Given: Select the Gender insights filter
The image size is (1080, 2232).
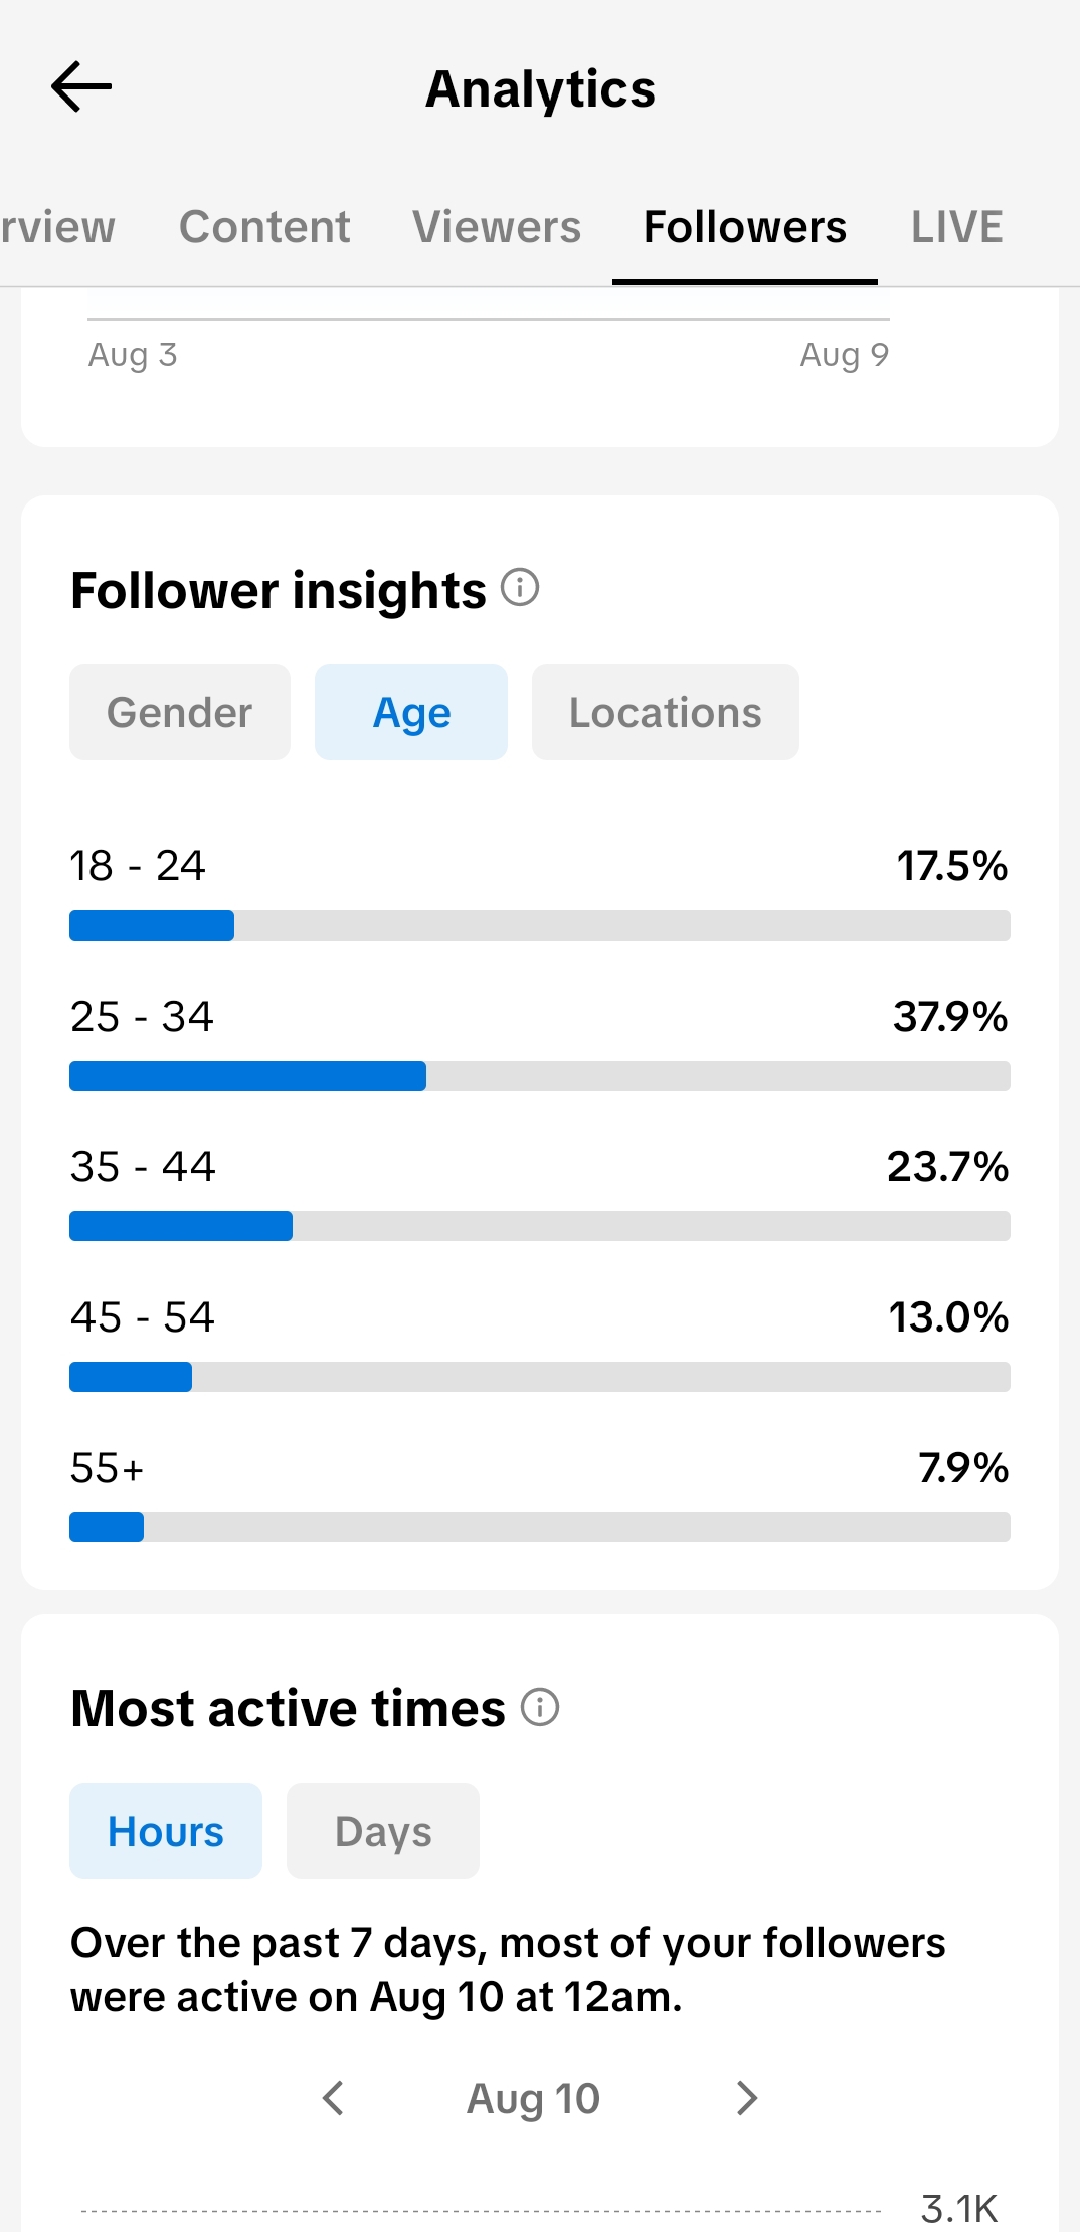Looking at the screenshot, I should (180, 712).
